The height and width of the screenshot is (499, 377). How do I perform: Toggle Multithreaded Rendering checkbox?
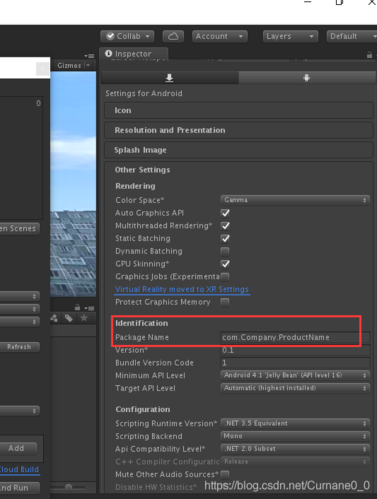coord(225,226)
